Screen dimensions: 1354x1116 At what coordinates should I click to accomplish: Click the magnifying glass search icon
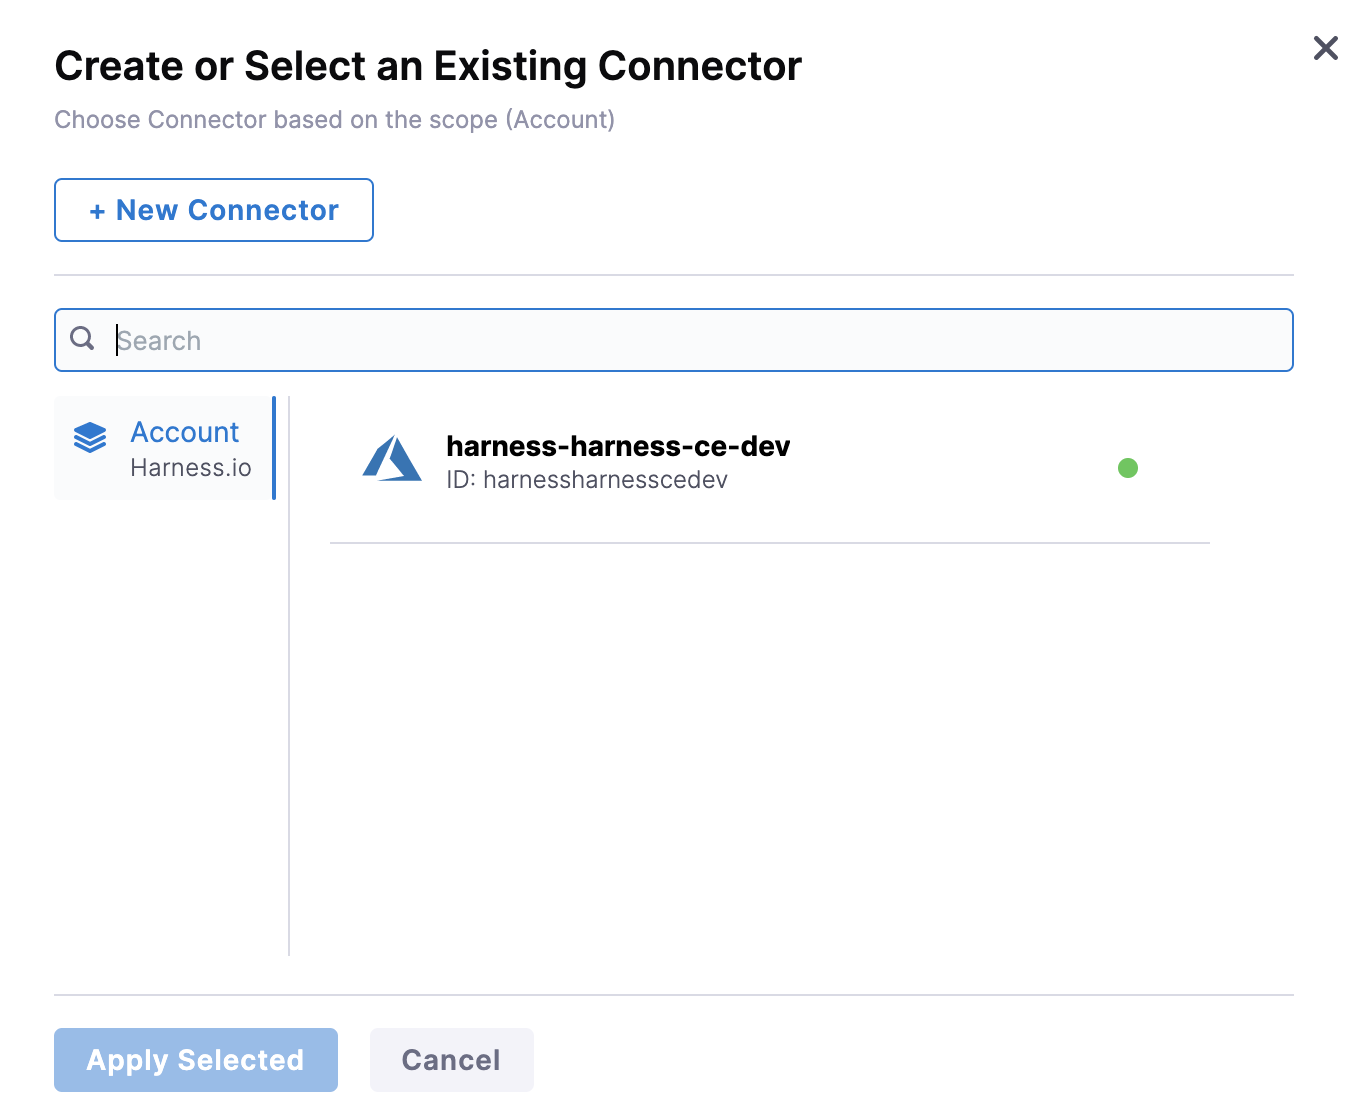pos(83,339)
